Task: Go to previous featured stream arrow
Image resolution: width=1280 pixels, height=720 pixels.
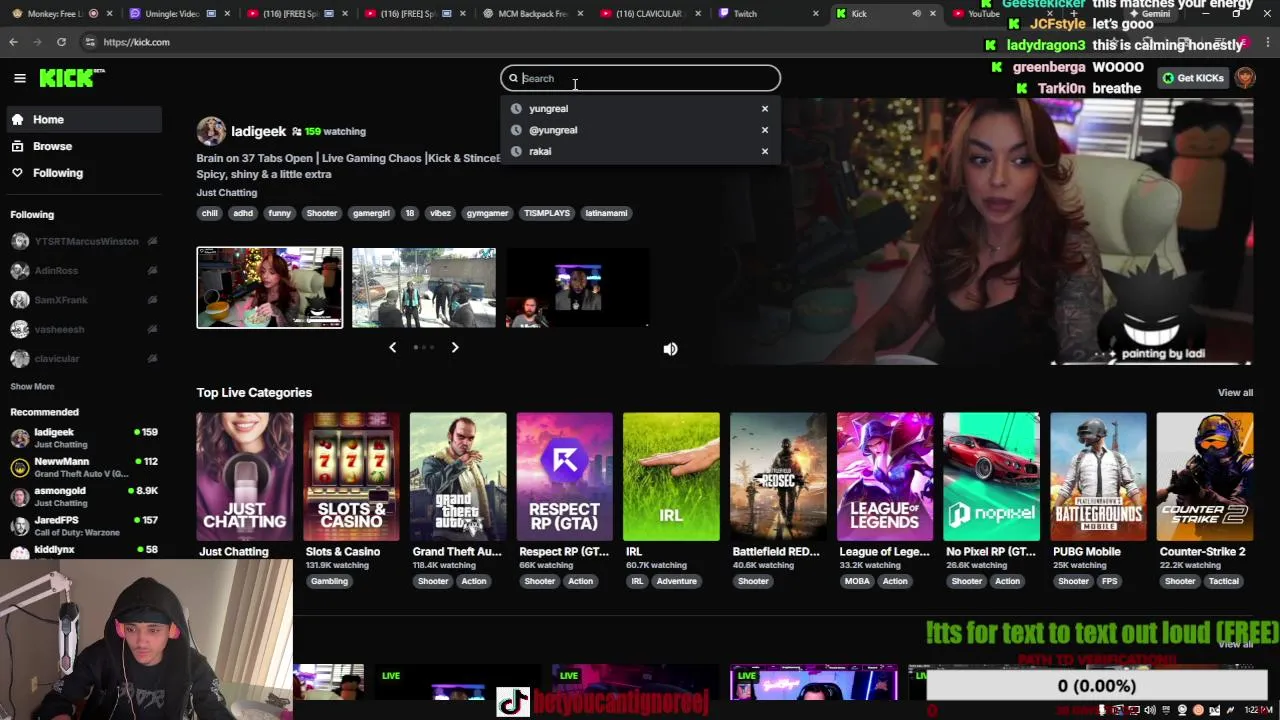Action: [x=392, y=347]
